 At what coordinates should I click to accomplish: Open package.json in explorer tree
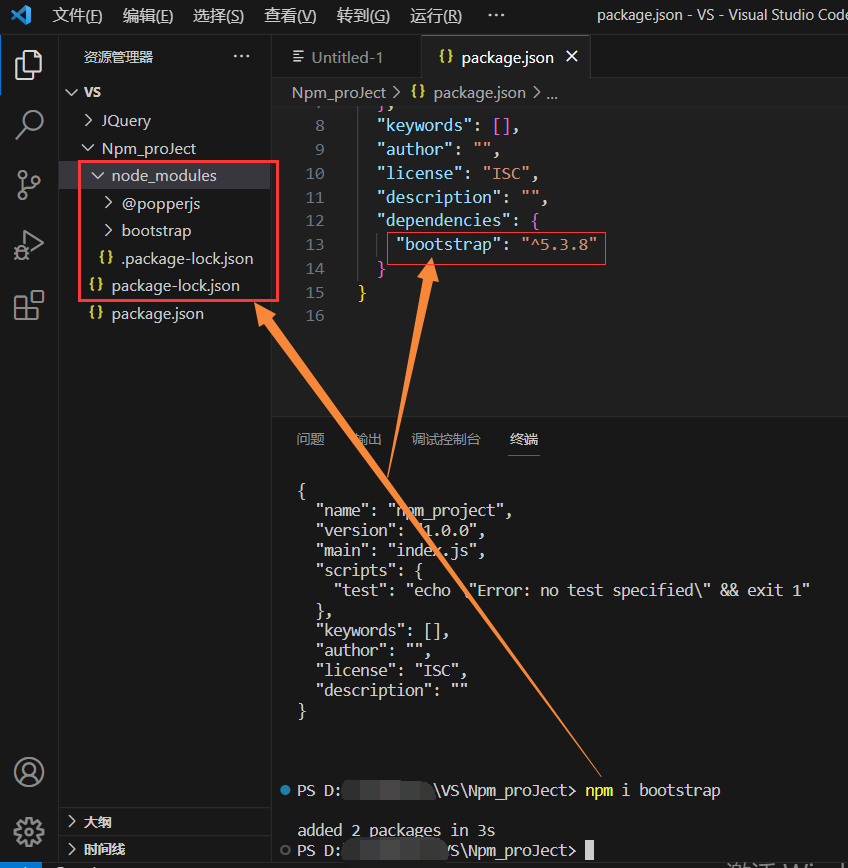click(x=158, y=313)
